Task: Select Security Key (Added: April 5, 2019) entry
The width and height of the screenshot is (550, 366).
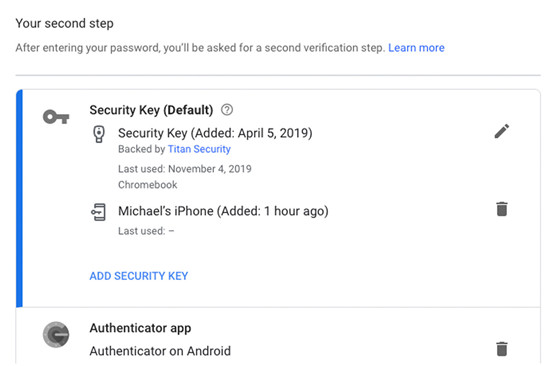Action: point(215,133)
